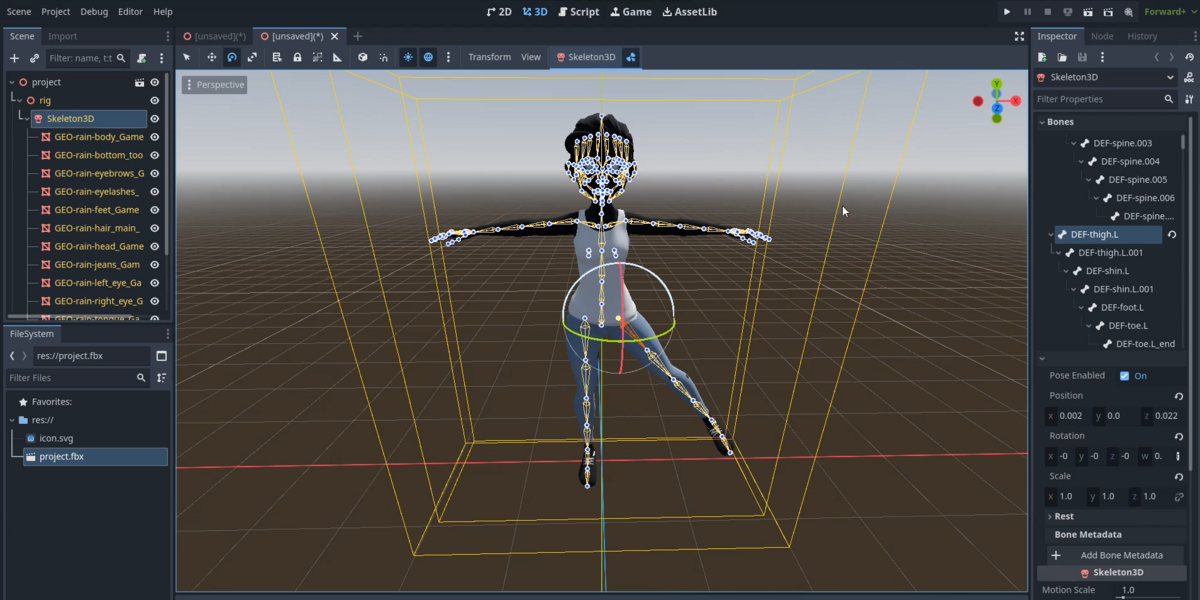Click the Position x value field
1200x600 pixels.
click(1069, 416)
